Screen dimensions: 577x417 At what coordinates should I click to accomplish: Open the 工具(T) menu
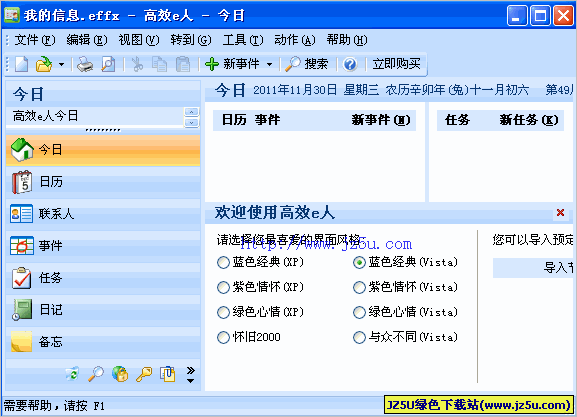click(x=243, y=40)
